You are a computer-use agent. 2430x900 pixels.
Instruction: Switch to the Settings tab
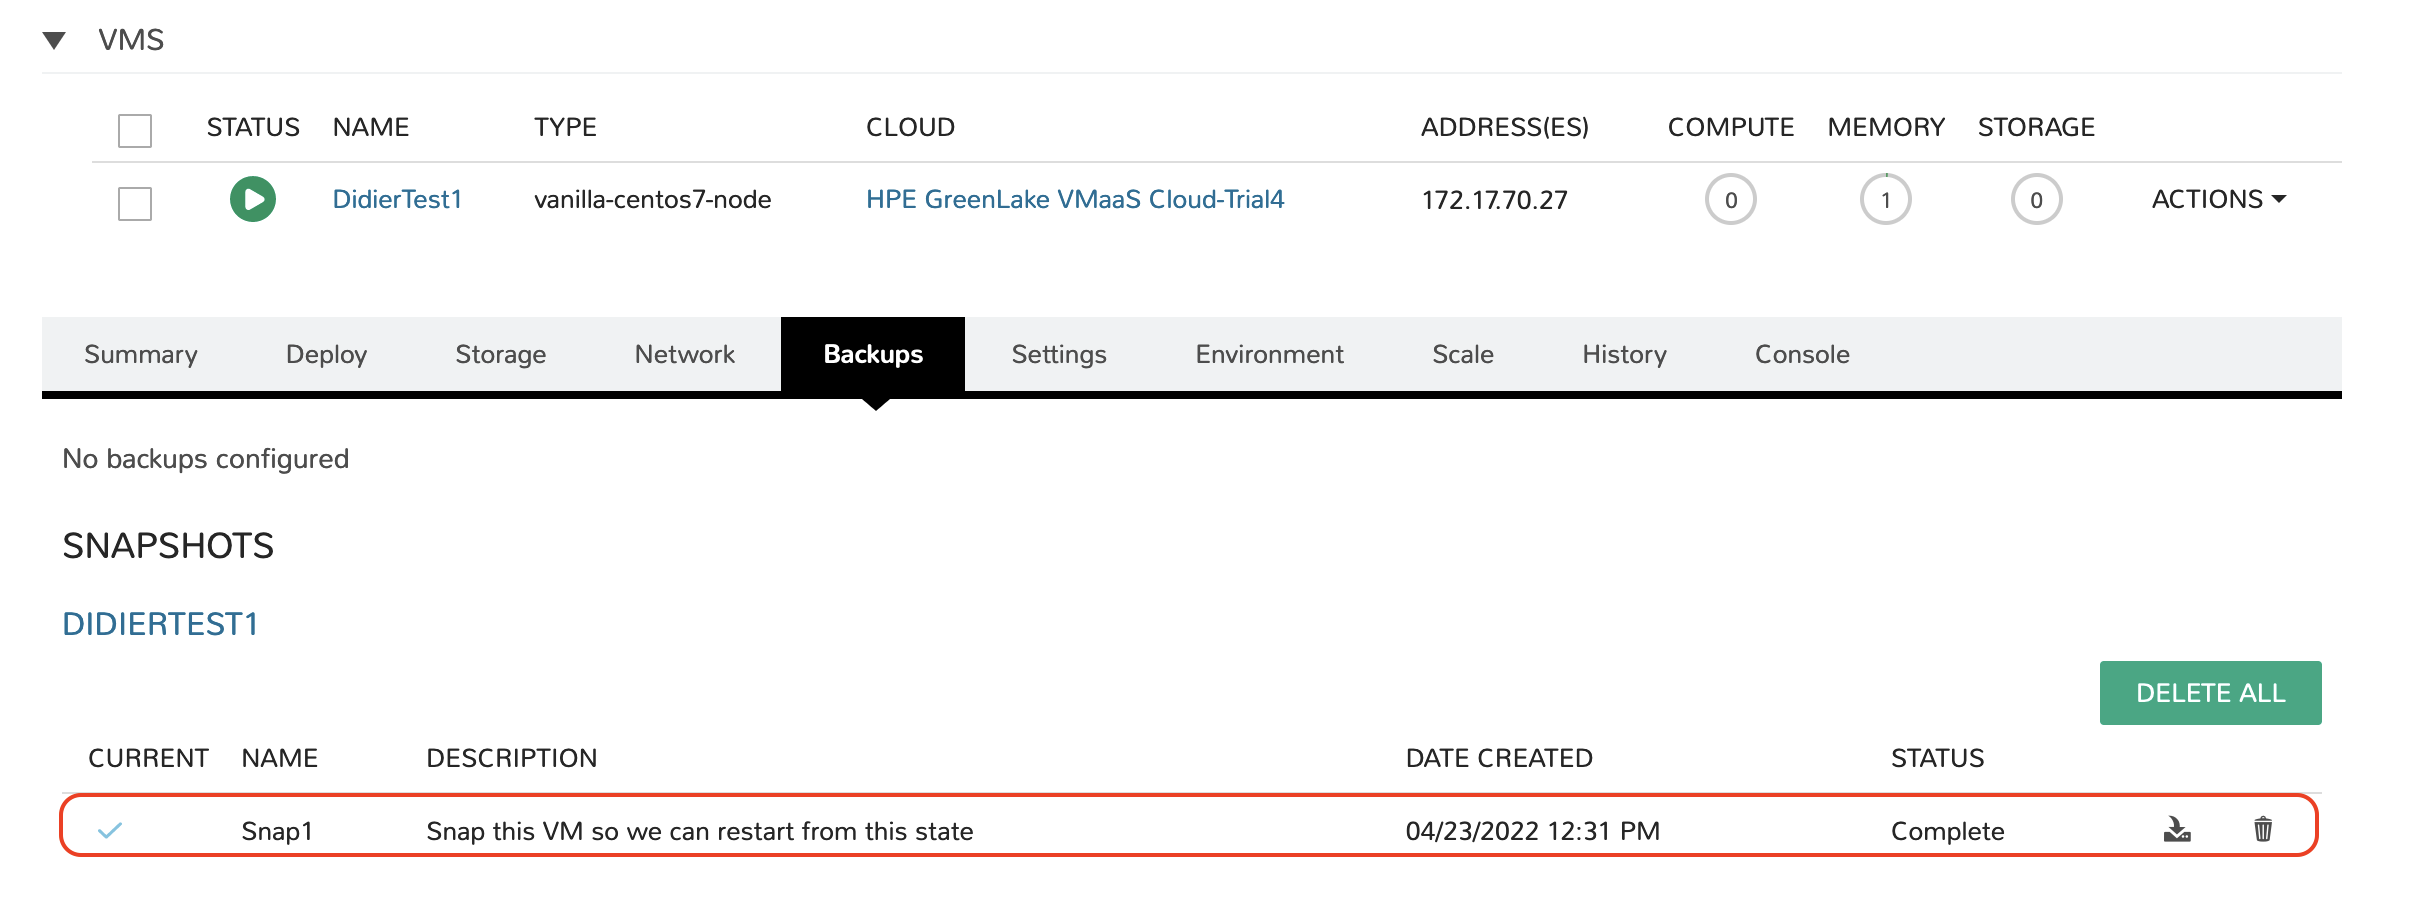pos(1059,354)
